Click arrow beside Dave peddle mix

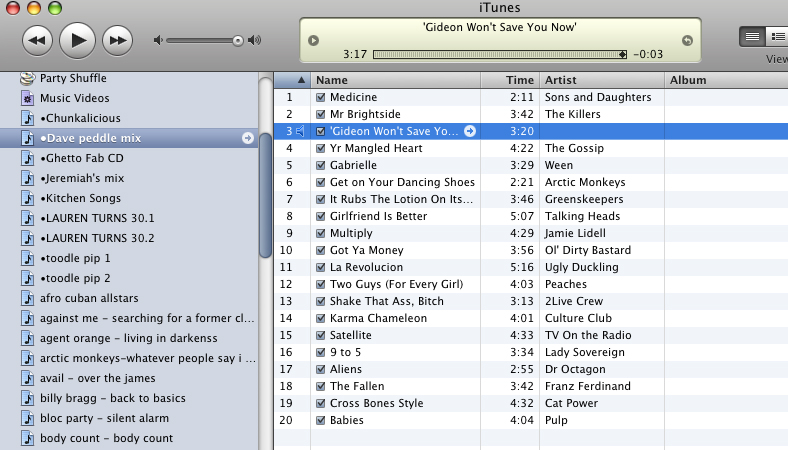coord(248,138)
